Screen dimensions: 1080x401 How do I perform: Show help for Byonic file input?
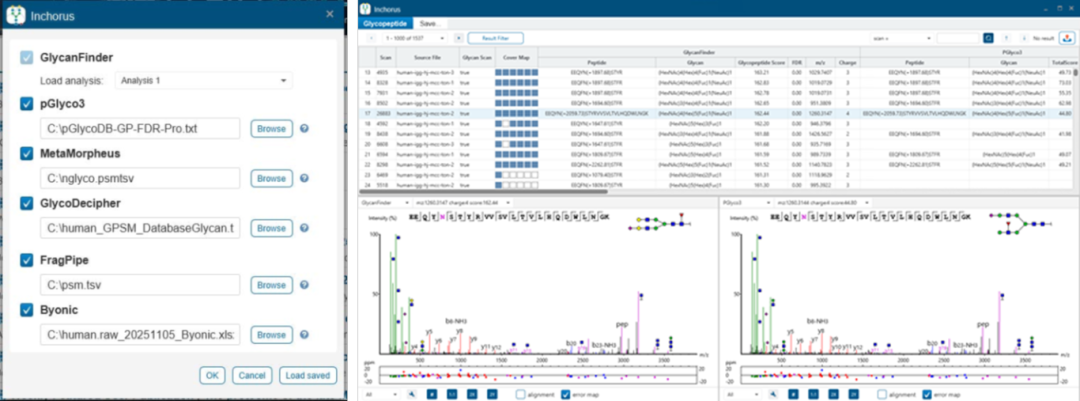pyautogui.click(x=304, y=335)
